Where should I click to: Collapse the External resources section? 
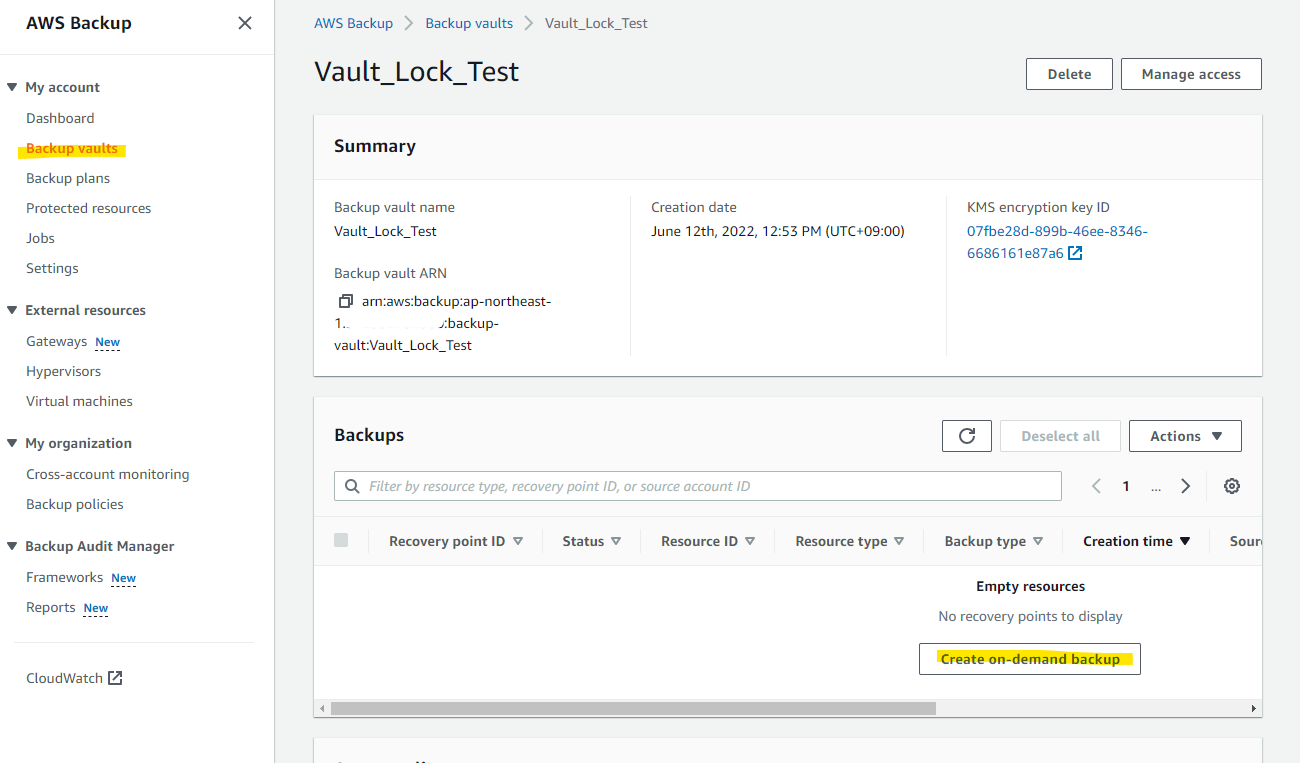tap(12, 310)
